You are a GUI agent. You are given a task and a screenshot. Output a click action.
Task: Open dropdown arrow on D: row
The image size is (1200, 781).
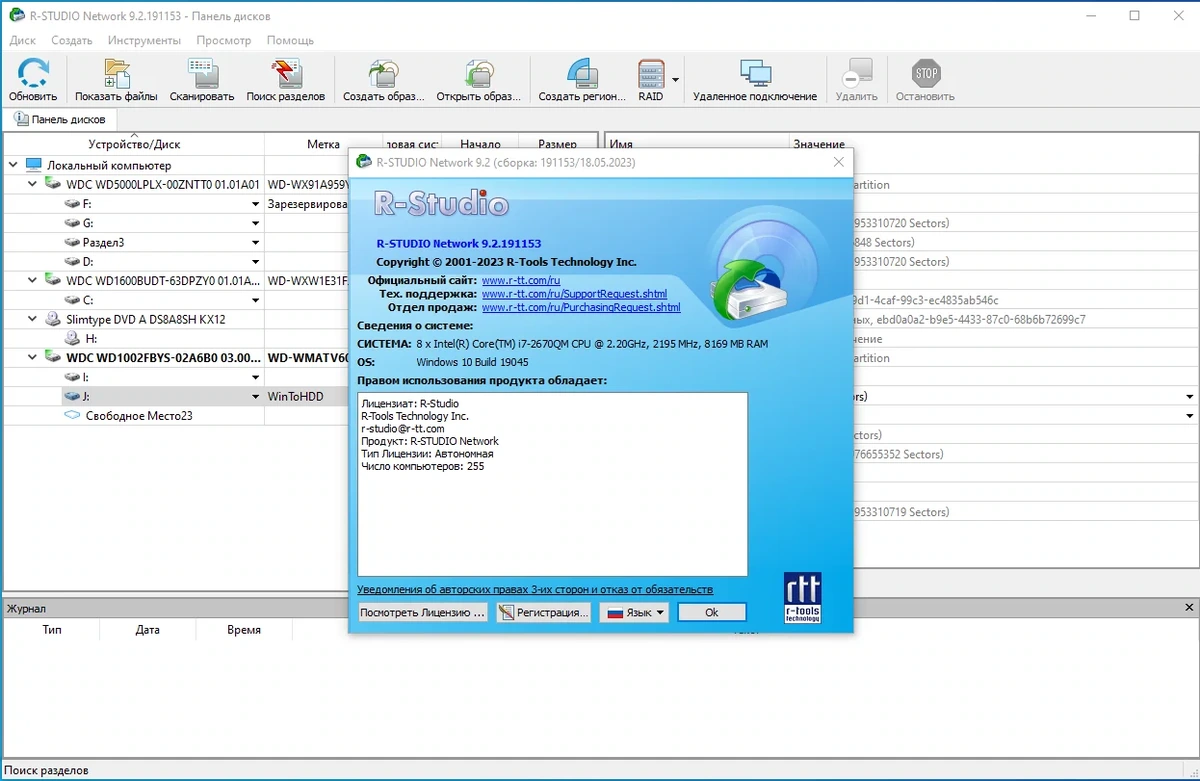point(256,262)
